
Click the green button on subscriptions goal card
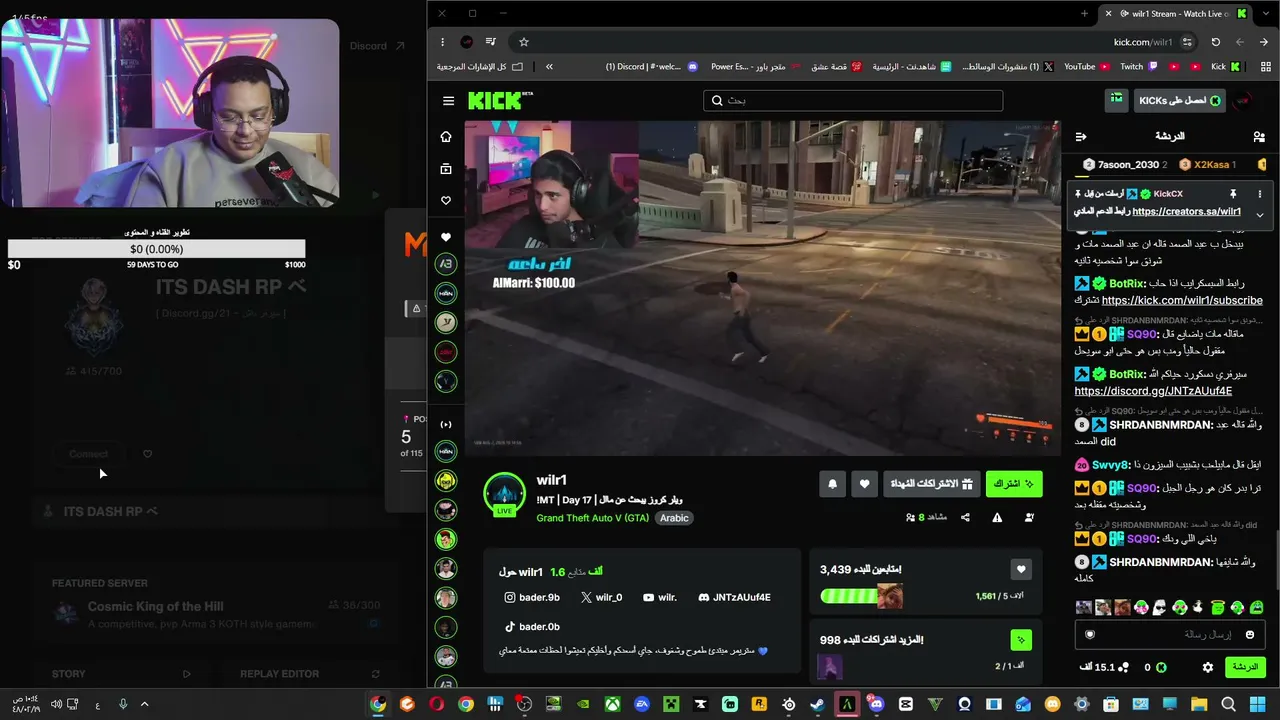tap(1021, 639)
